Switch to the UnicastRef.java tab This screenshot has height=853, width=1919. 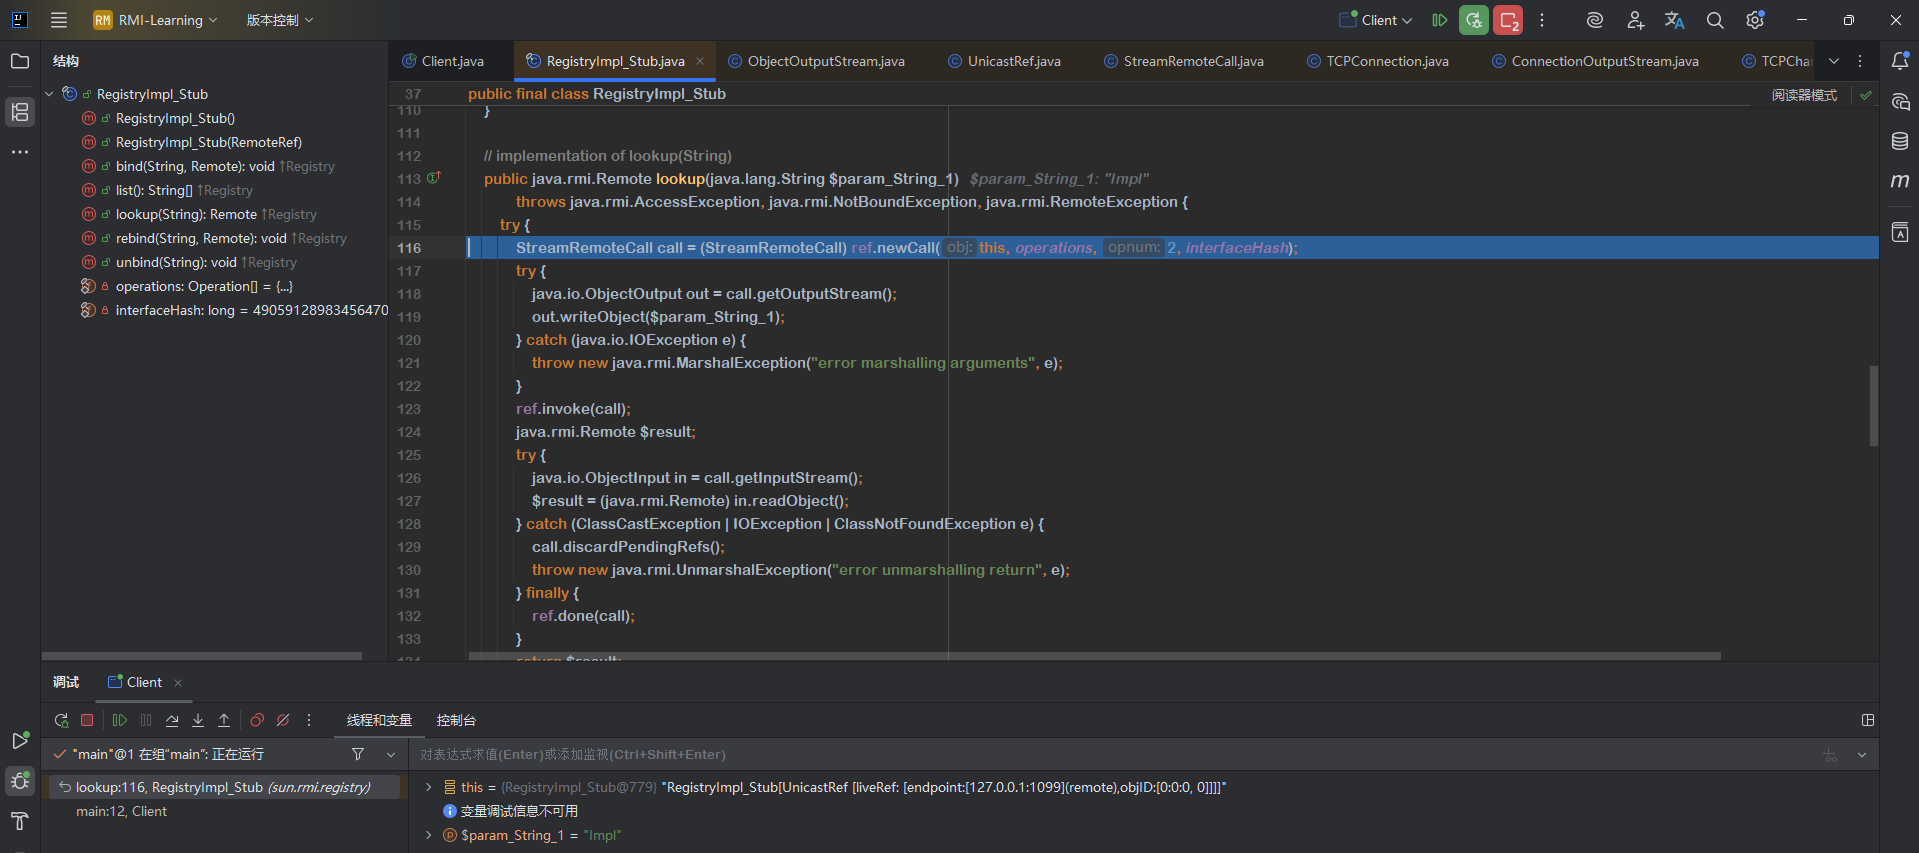click(1013, 61)
